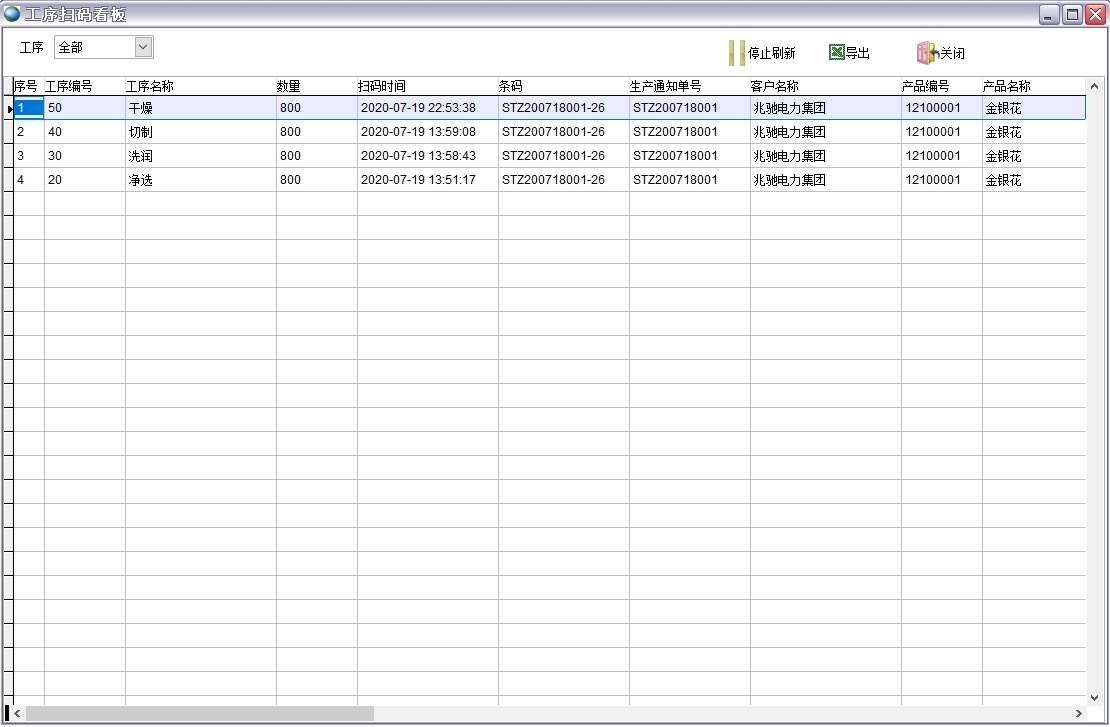1110x727 pixels.
Task: Click the horizontal scrollbar thumb
Action: [x=200, y=714]
